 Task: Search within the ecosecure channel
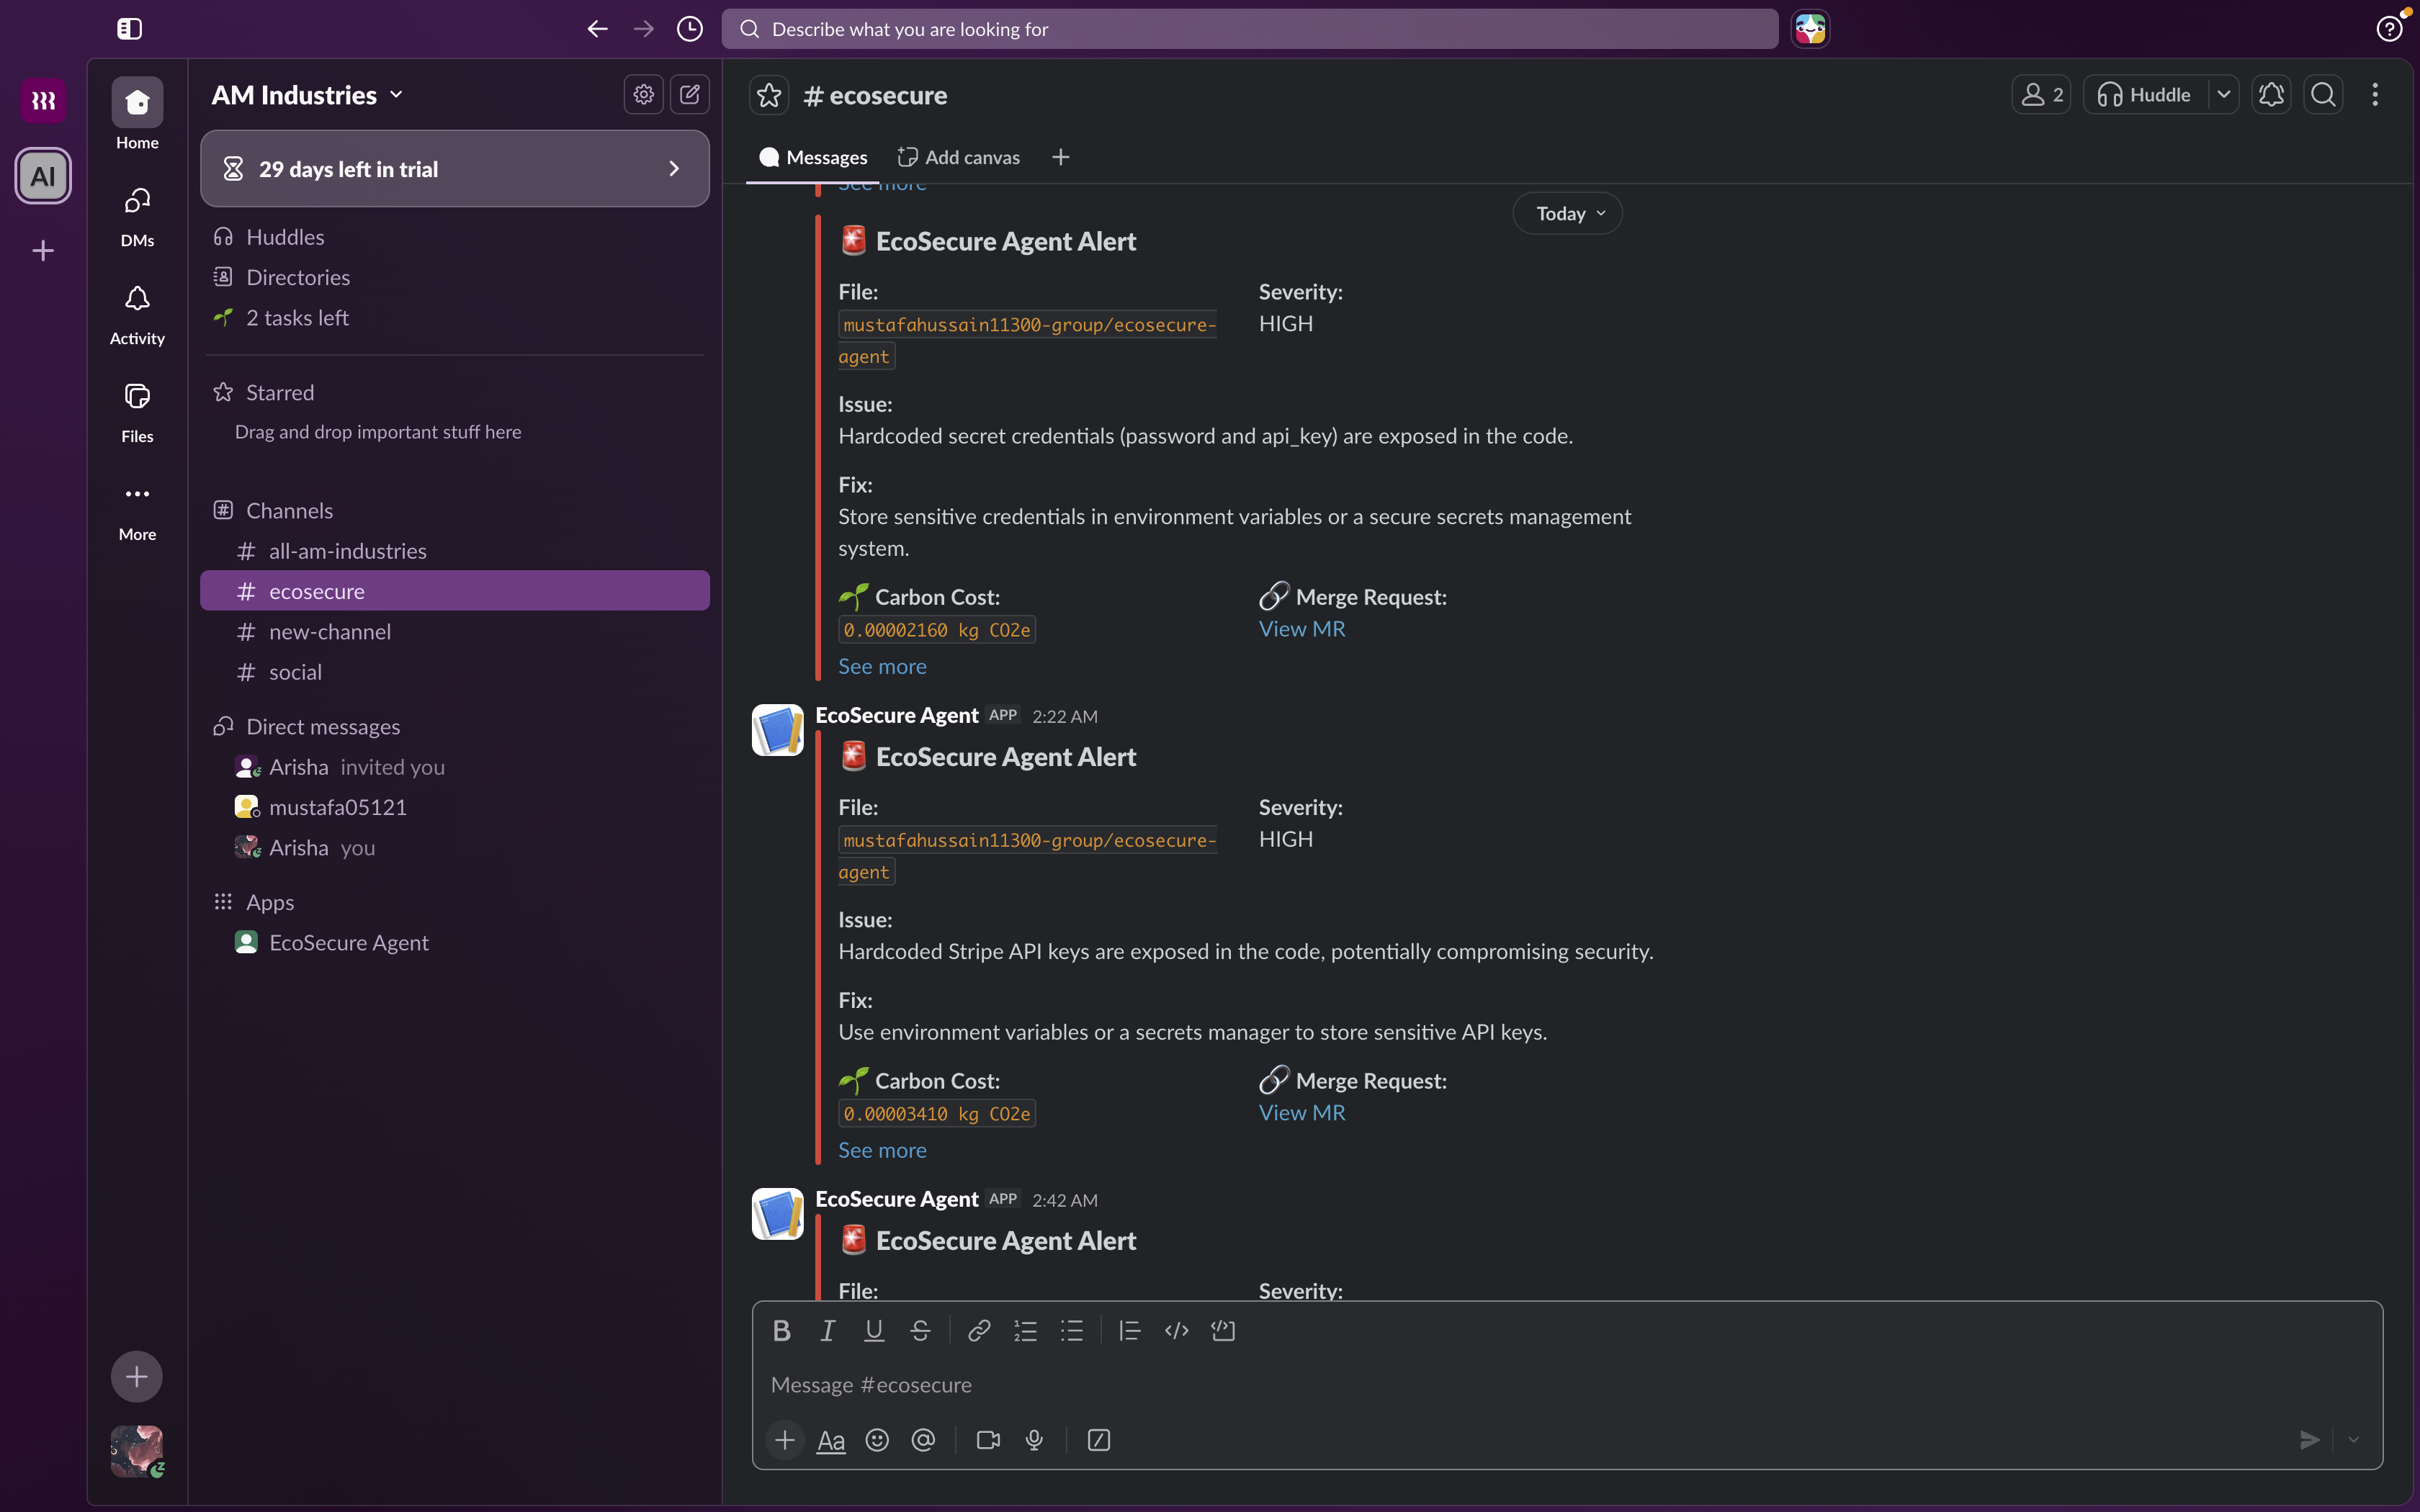(2323, 95)
